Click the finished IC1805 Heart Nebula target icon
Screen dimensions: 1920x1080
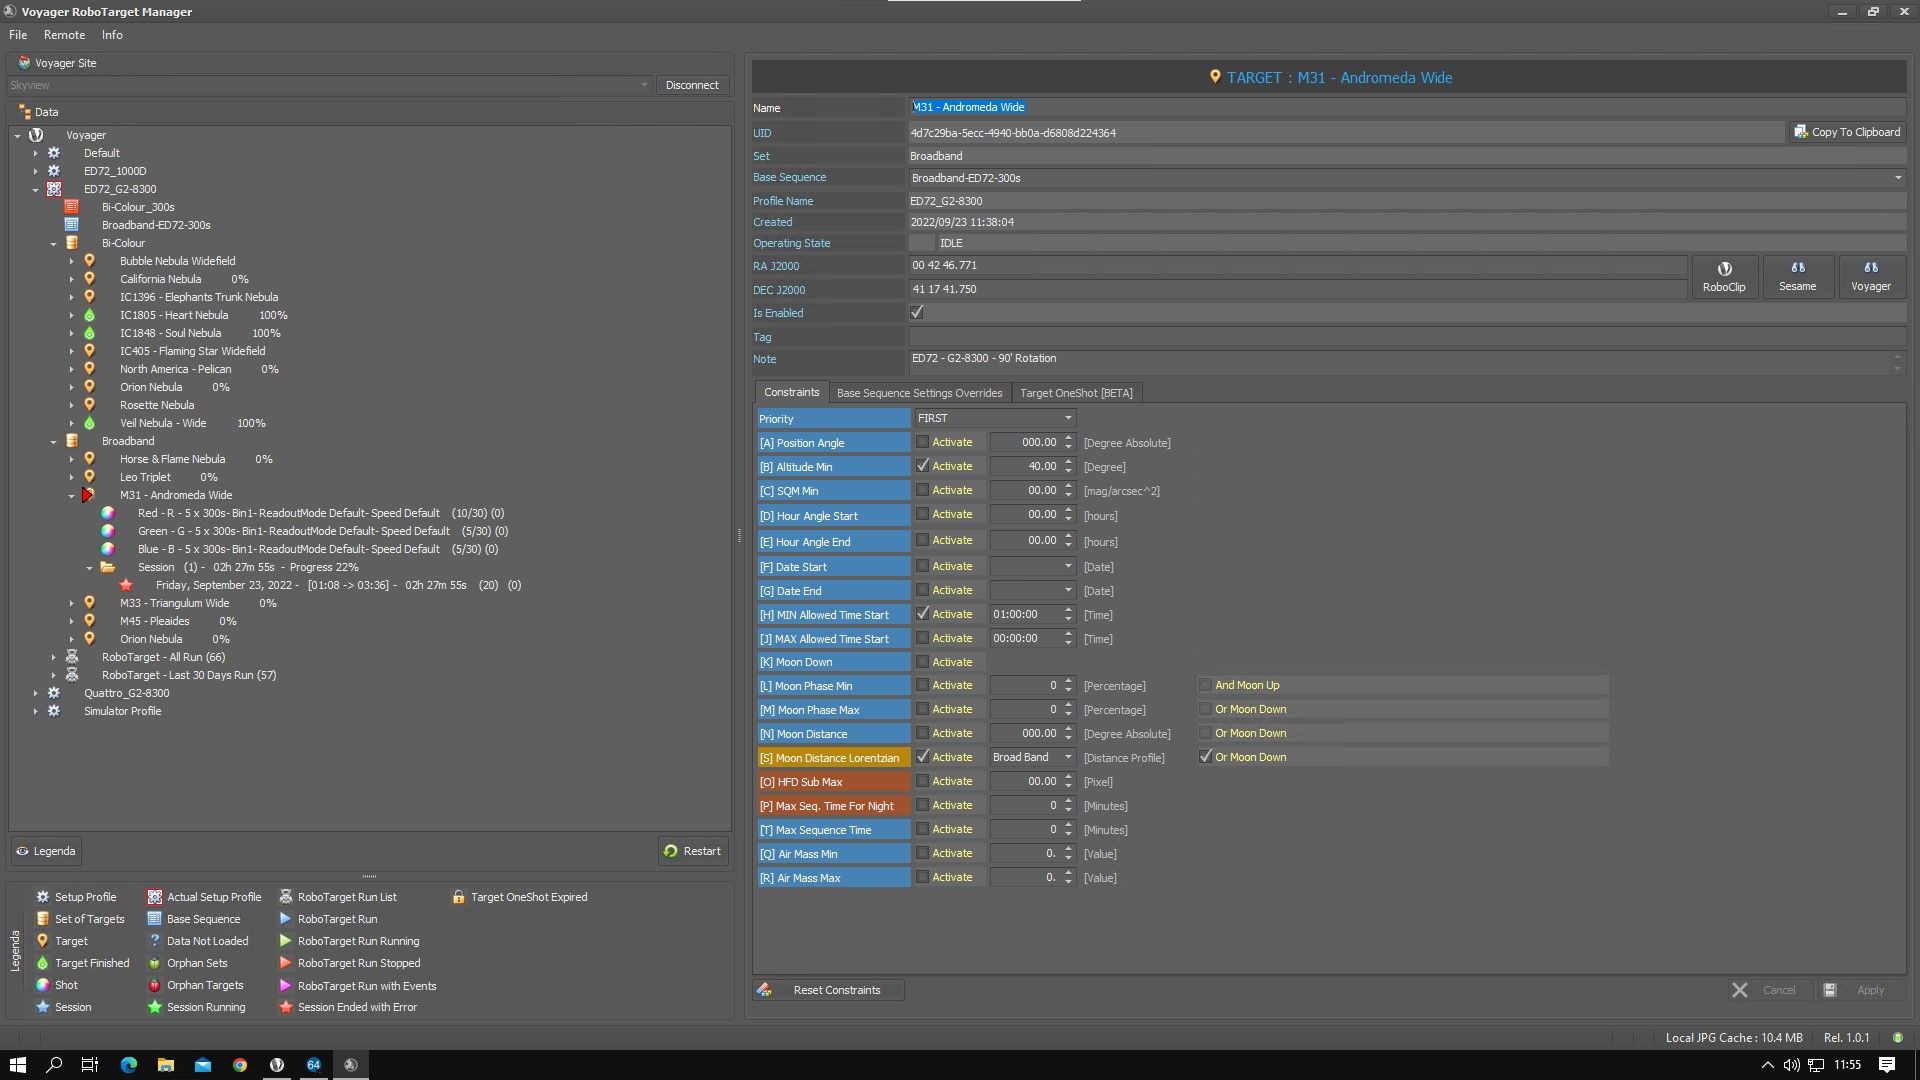89,315
